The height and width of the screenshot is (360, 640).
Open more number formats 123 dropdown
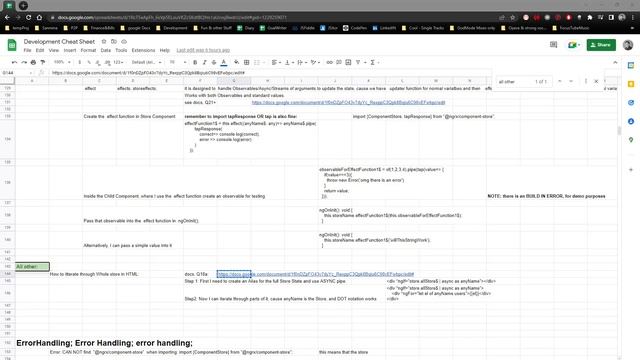[x=119, y=62]
